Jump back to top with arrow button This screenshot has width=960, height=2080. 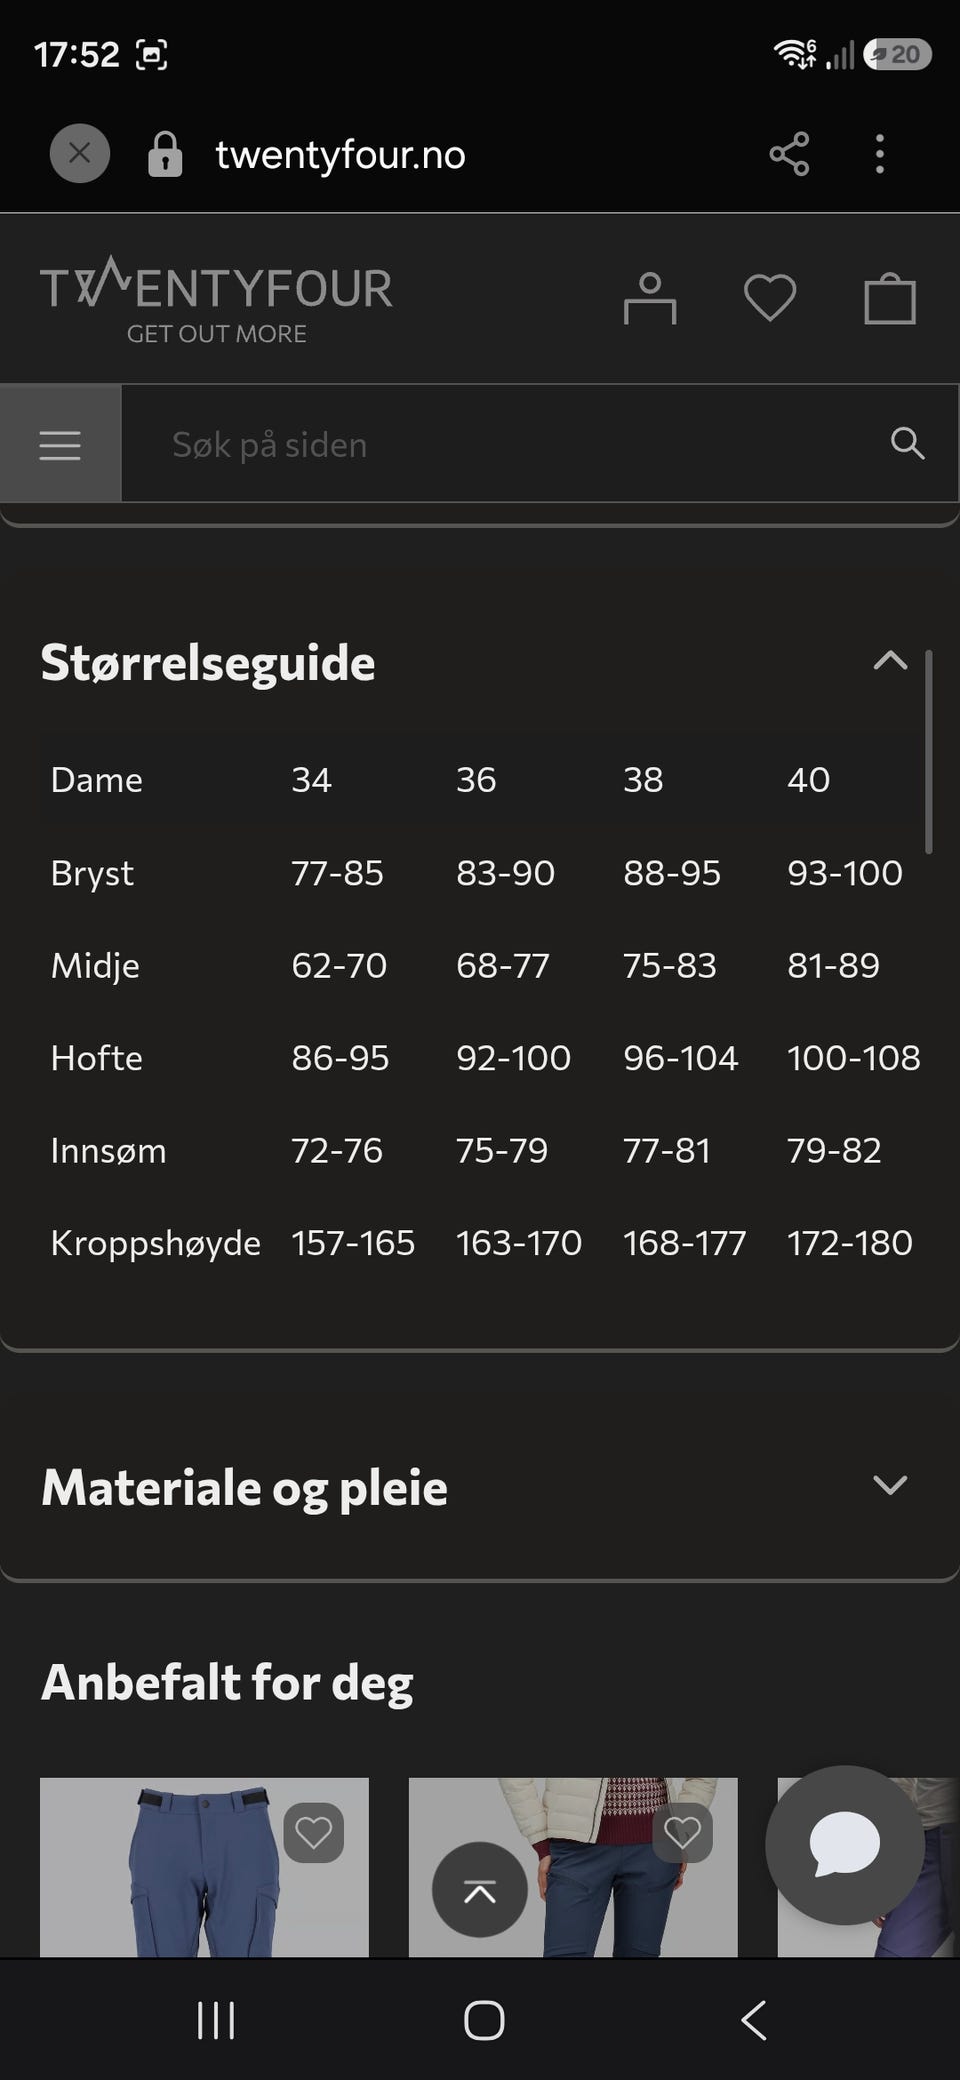pyautogui.click(x=480, y=1890)
